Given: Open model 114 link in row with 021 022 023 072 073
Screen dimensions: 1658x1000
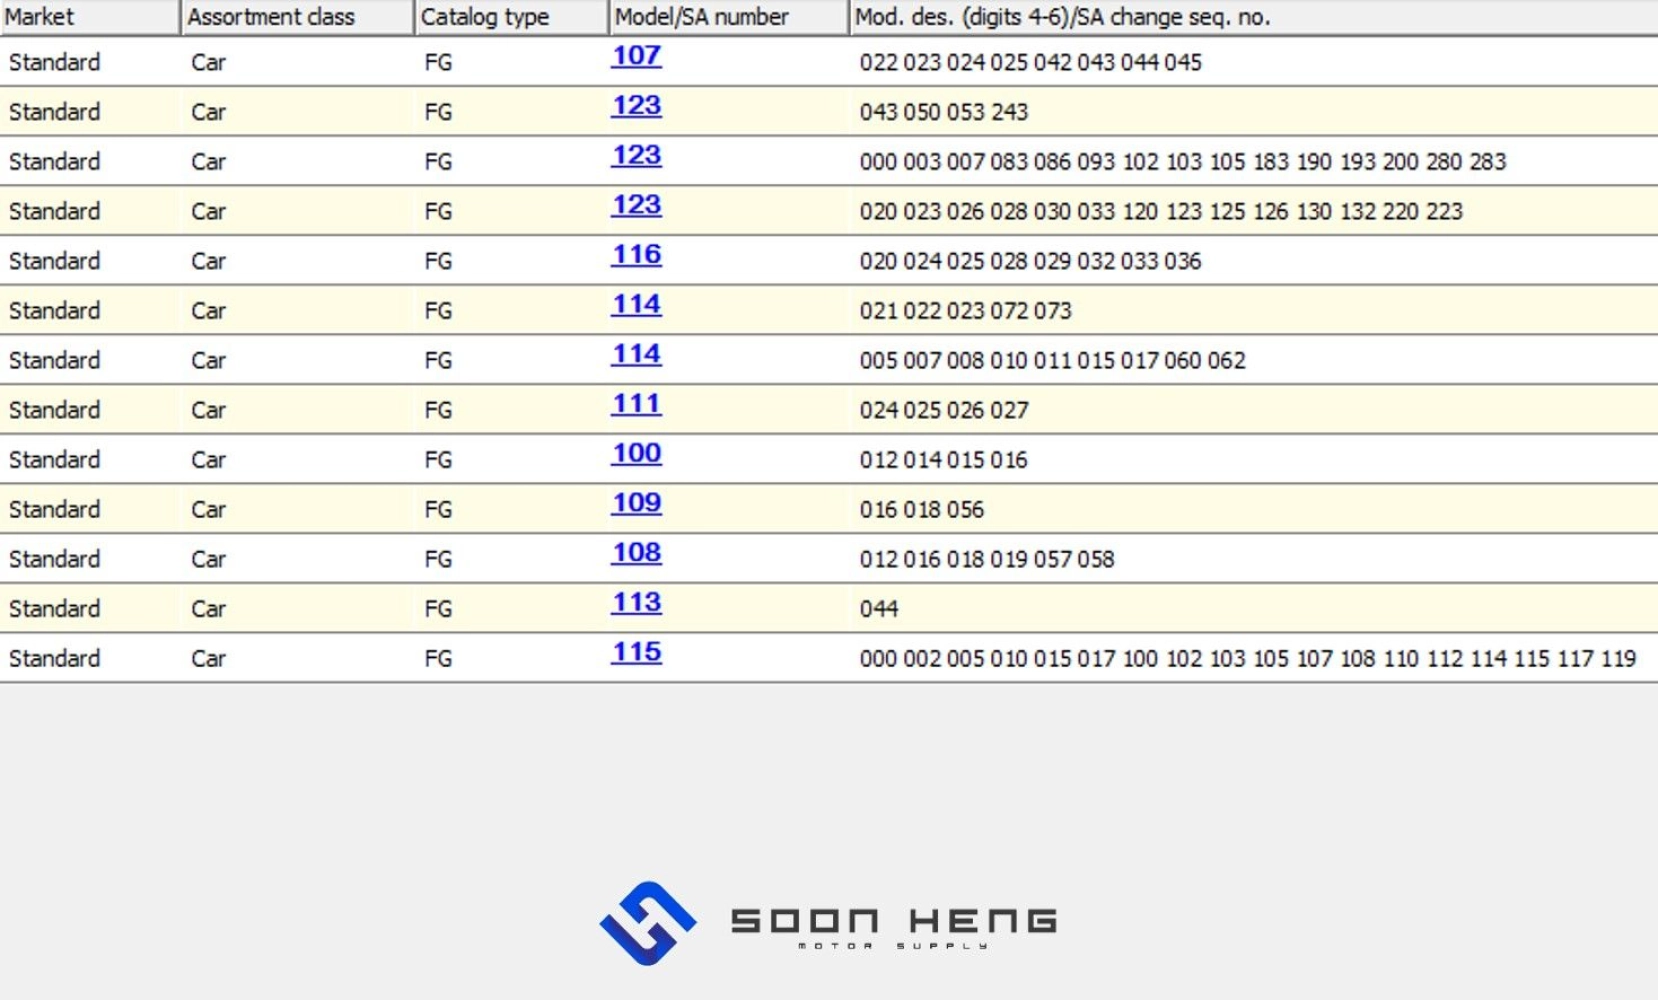Looking at the screenshot, I should pyautogui.click(x=636, y=305).
